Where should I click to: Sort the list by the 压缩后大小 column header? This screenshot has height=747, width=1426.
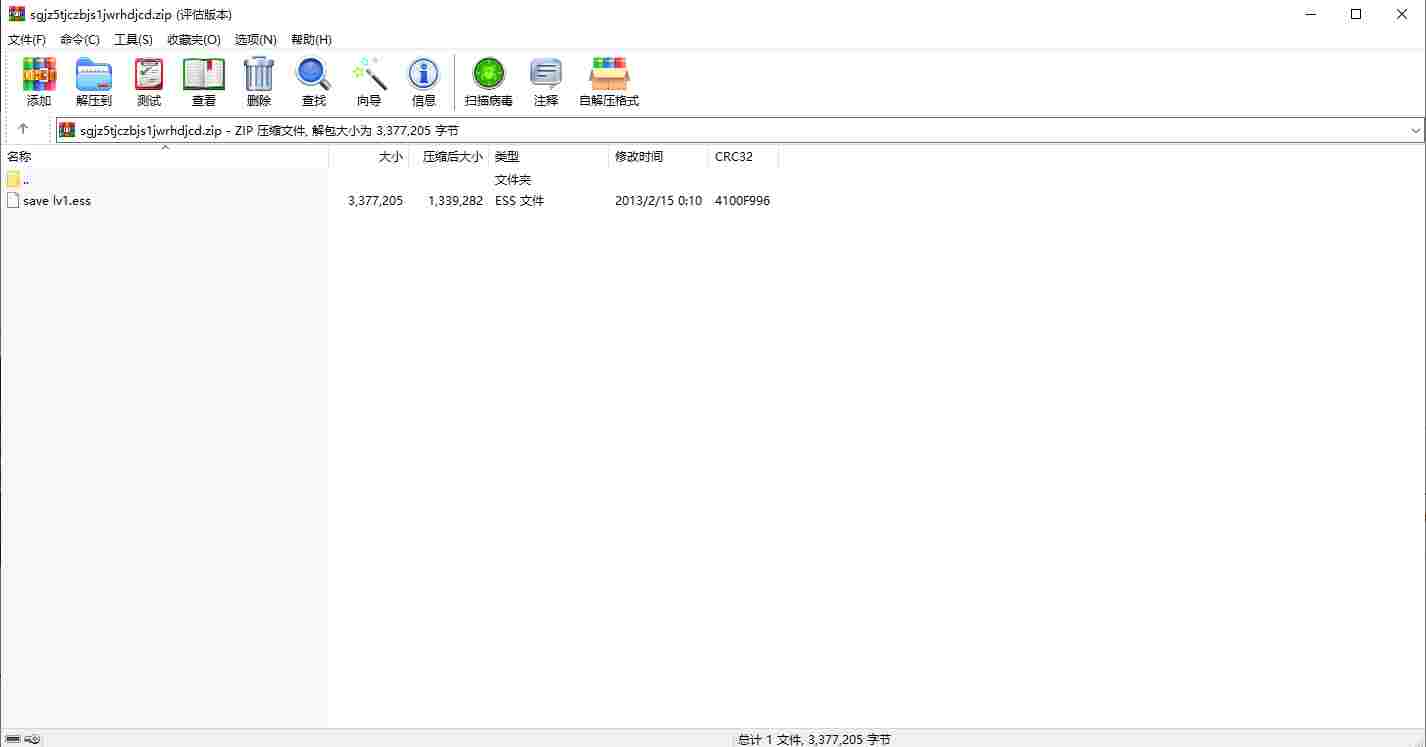click(x=449, y=157)
